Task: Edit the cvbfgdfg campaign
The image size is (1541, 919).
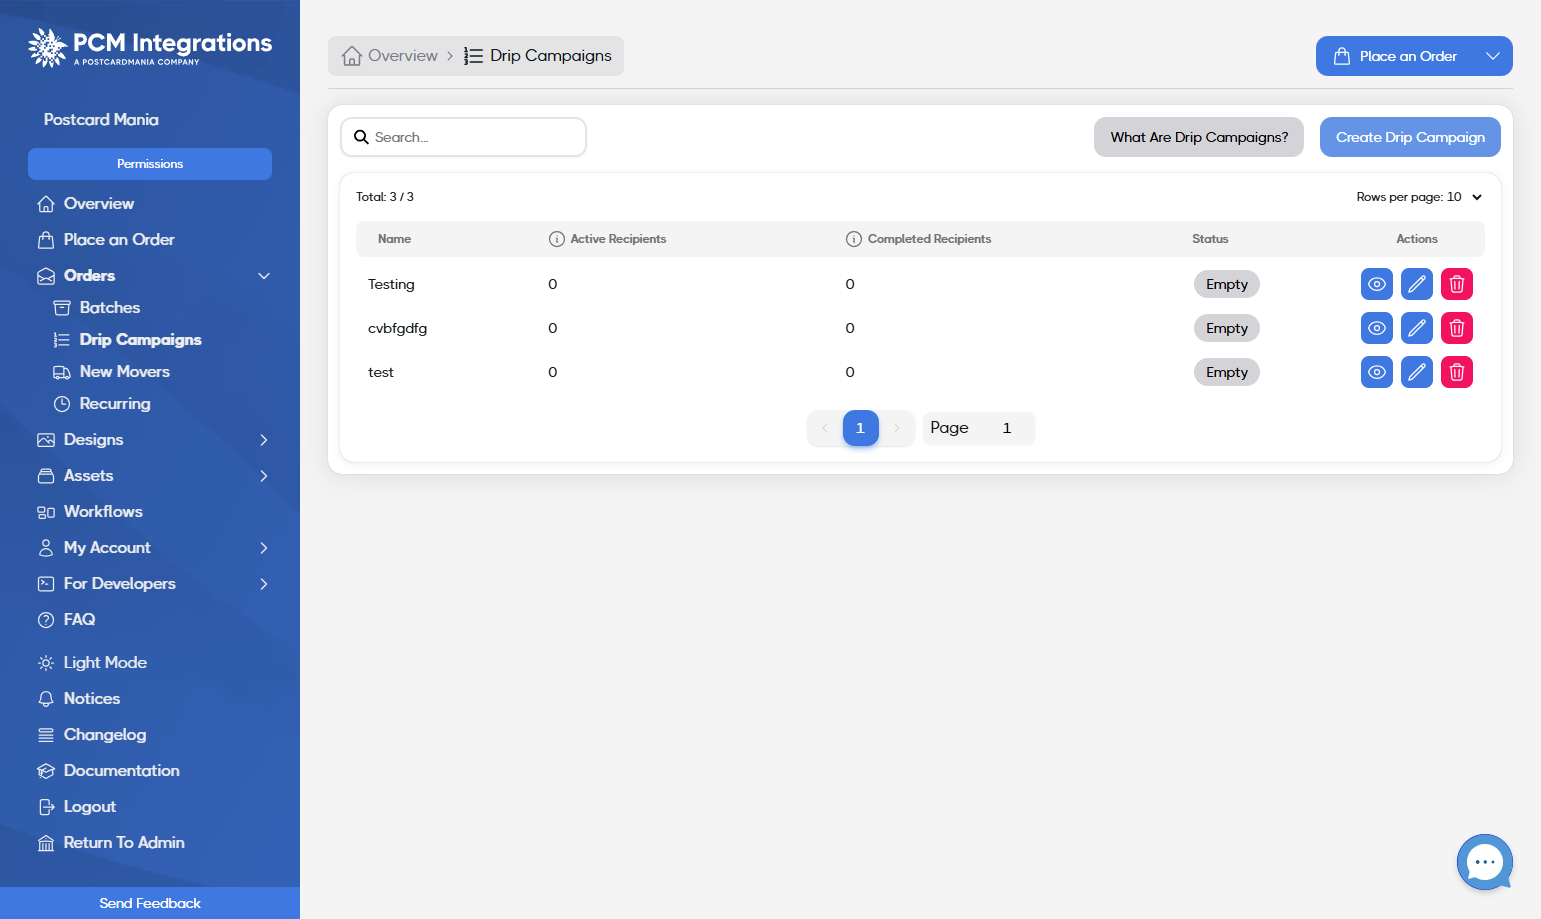Action: (1417, 328)
